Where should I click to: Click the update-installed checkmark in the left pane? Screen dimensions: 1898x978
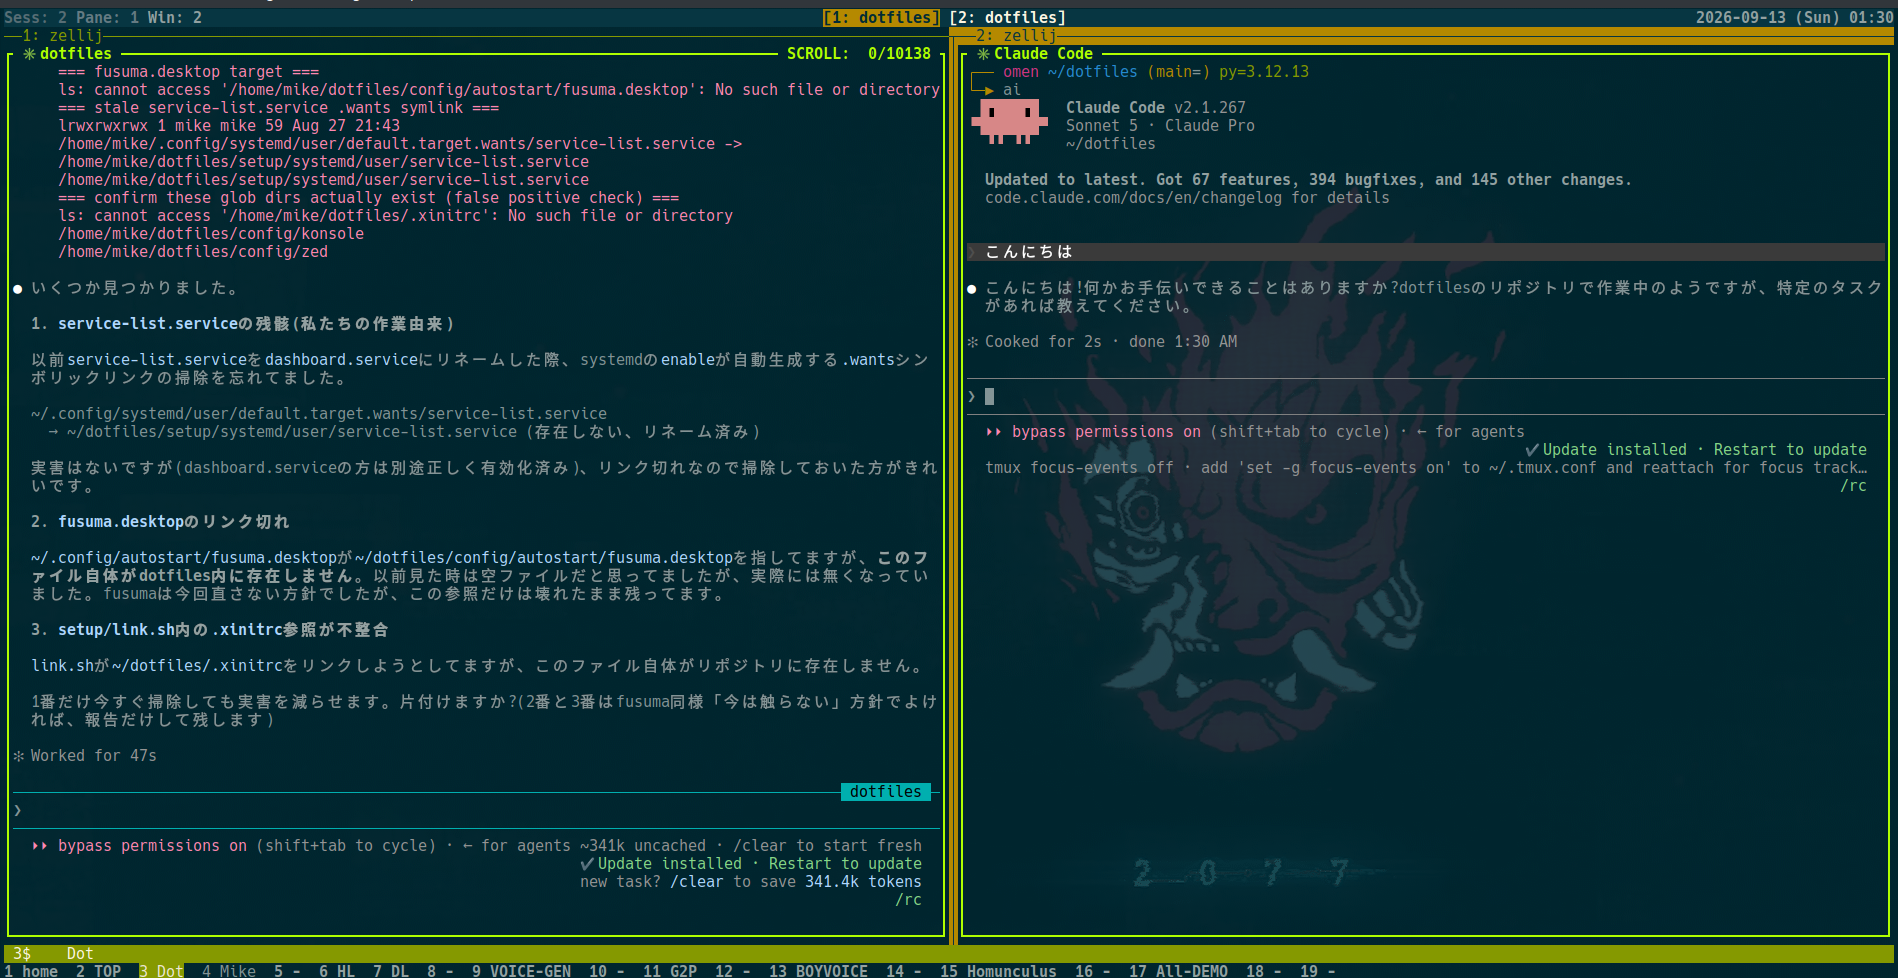coord(587,864)
